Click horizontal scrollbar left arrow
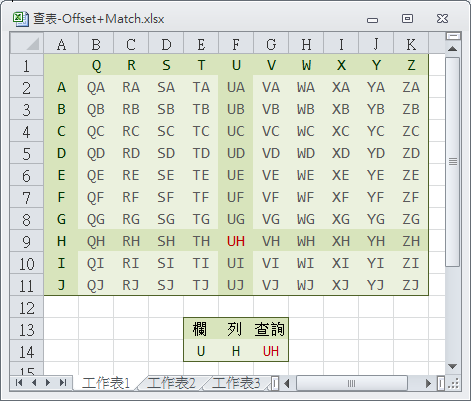 coord(287,383)
